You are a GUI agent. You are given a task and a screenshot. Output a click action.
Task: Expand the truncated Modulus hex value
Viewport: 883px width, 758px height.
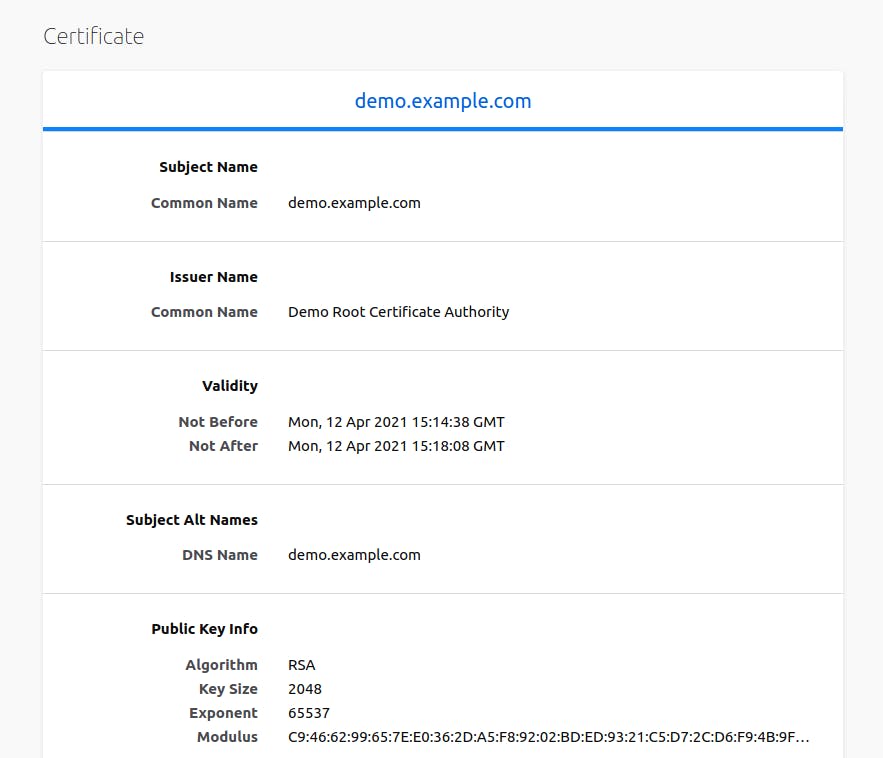(548, 737)
